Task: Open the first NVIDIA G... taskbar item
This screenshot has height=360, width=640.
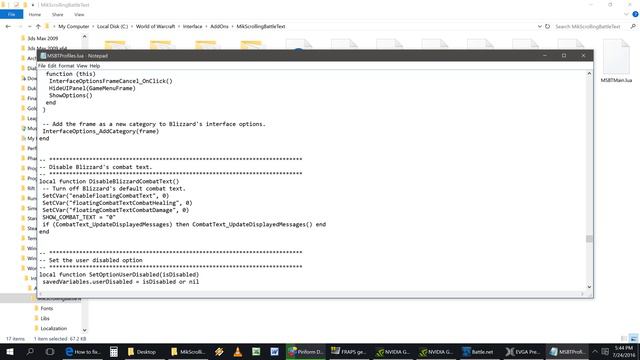Action: 393,351
